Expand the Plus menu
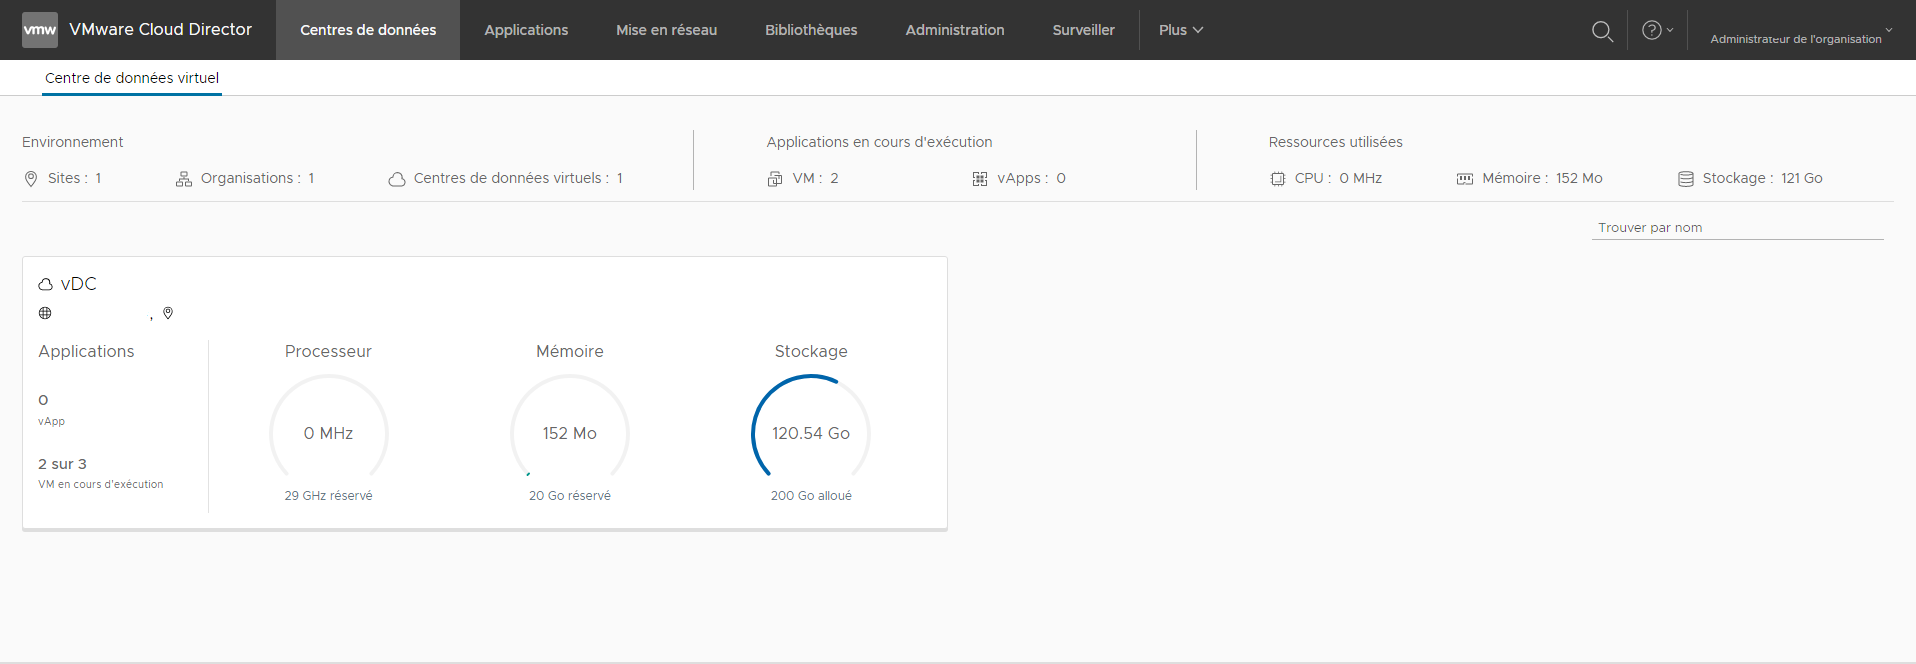The width and height of the screenshot is (1916, 664). click(x=1181, y=30)
